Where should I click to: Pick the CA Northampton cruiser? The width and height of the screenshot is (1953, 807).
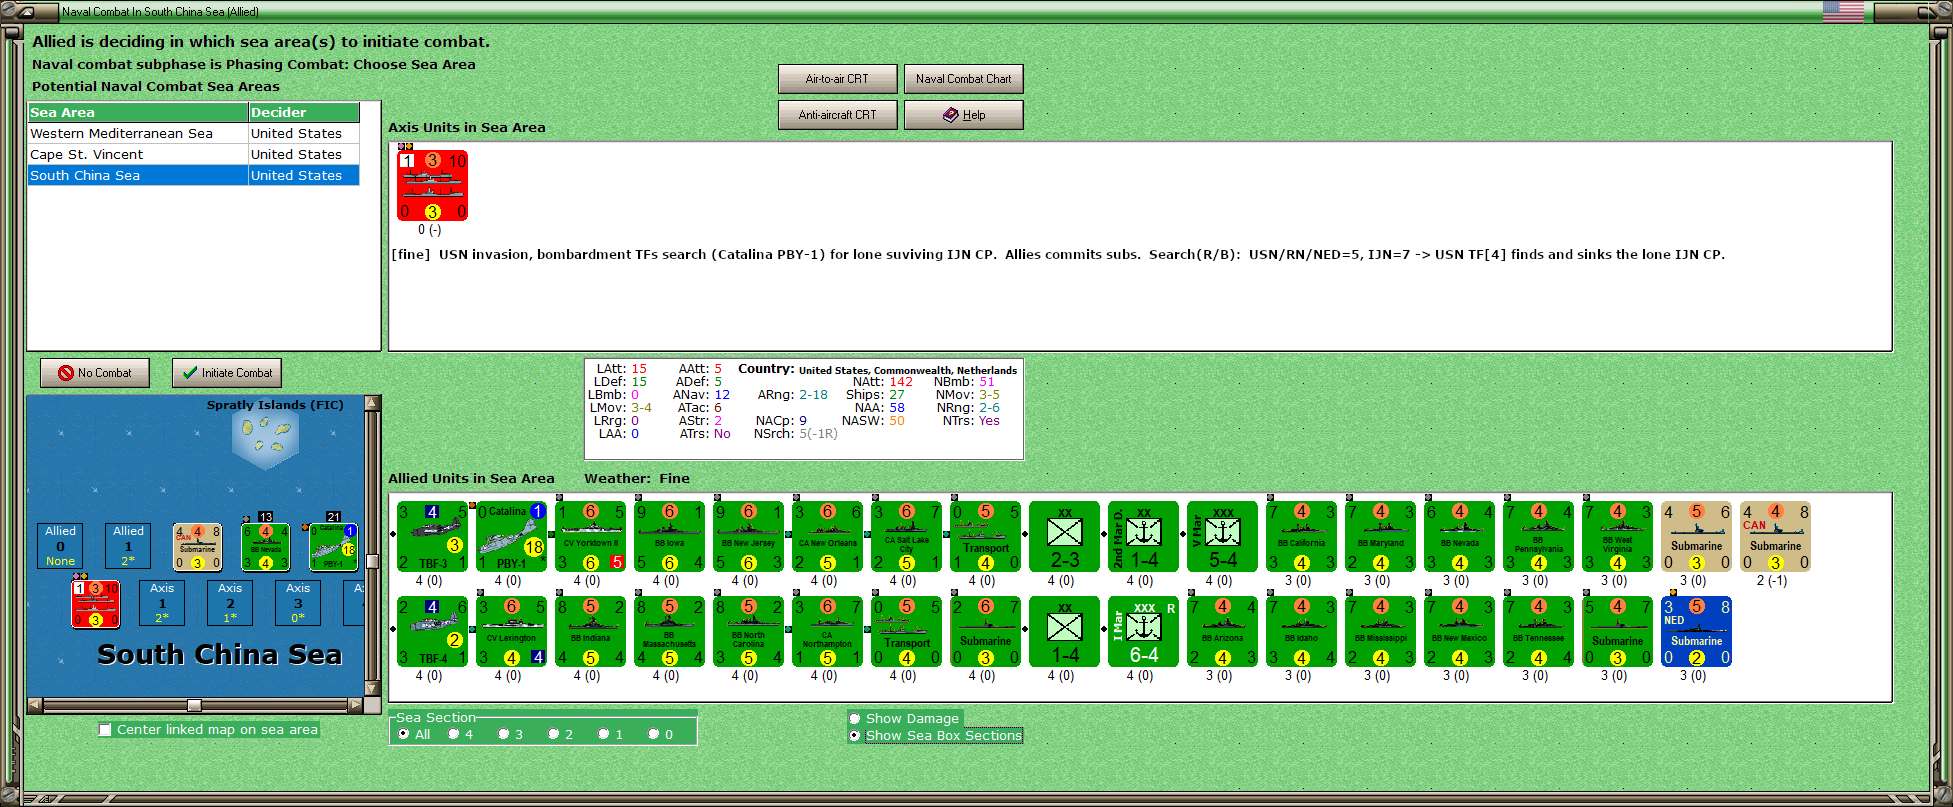827,631
